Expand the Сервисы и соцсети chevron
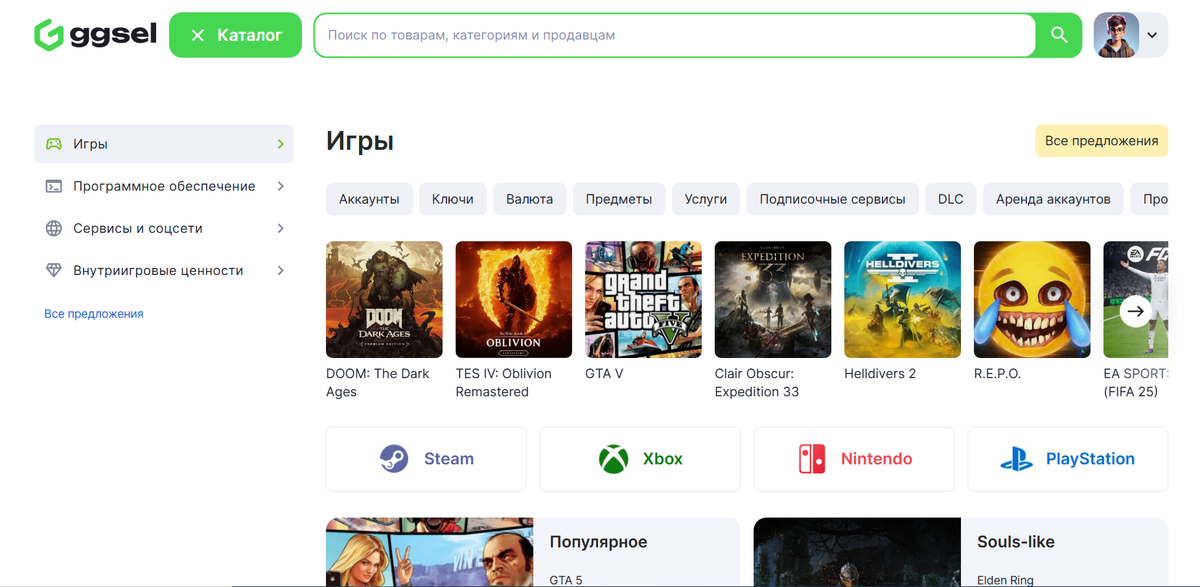The image size is (1200, 587). 280,228
